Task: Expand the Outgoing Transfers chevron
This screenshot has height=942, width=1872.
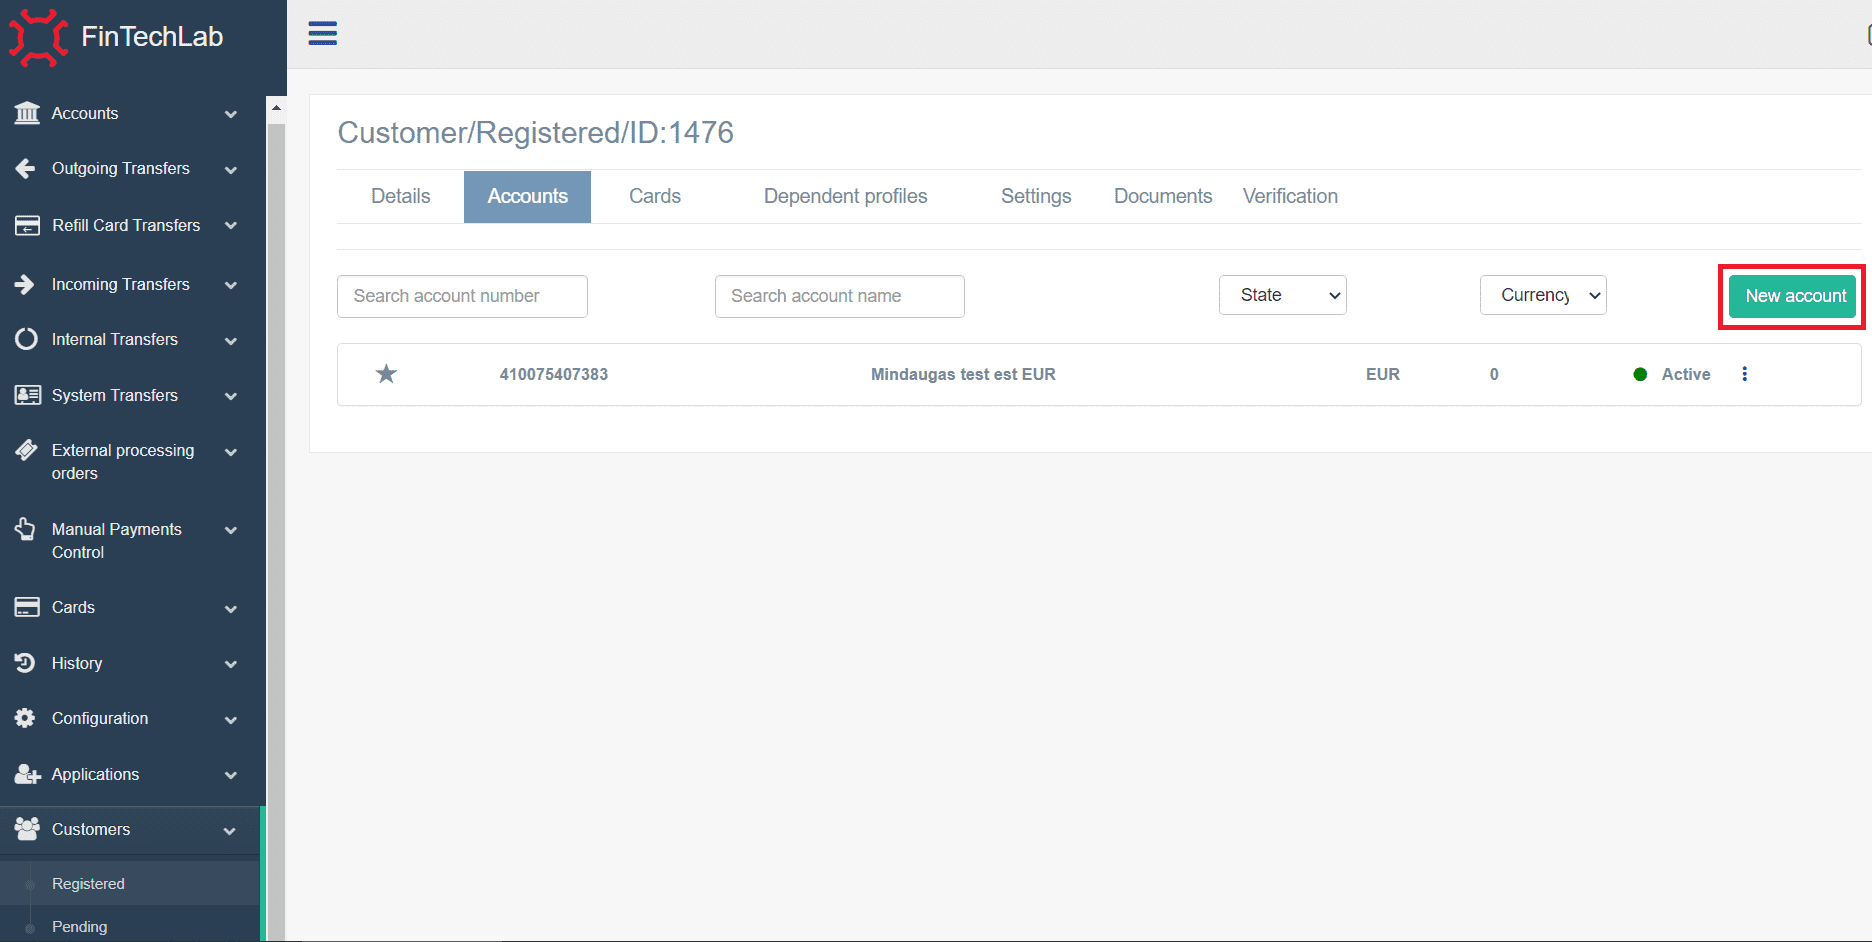Action: point(231,170)
